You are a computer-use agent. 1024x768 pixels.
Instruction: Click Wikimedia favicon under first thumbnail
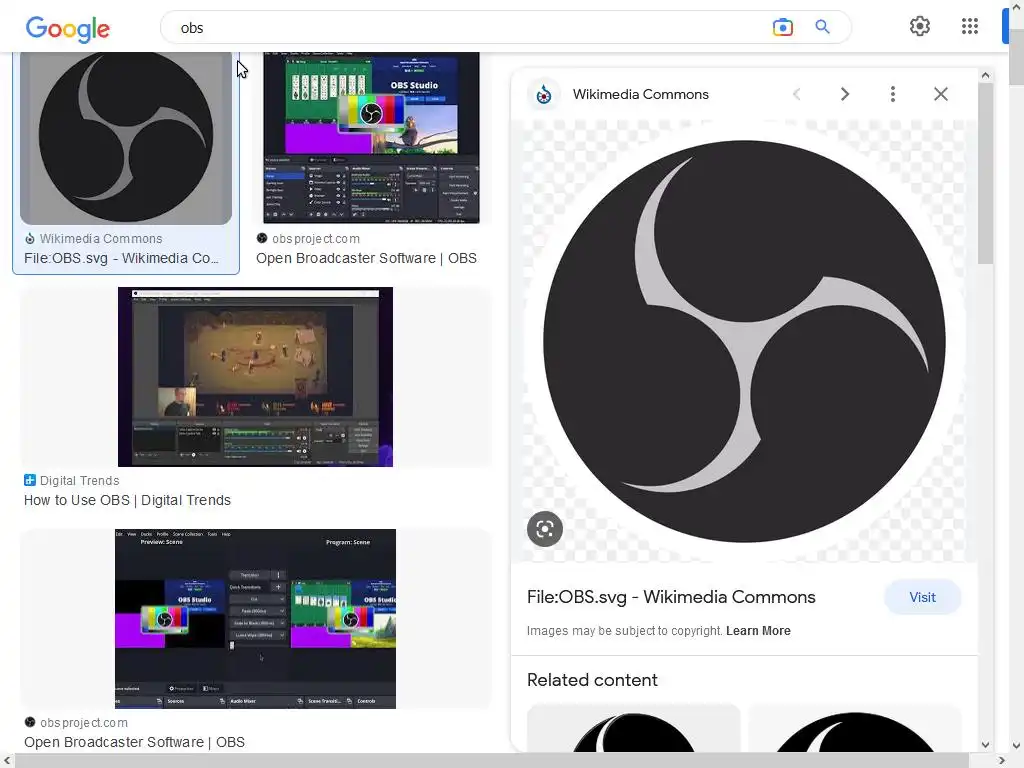(29, 238)
